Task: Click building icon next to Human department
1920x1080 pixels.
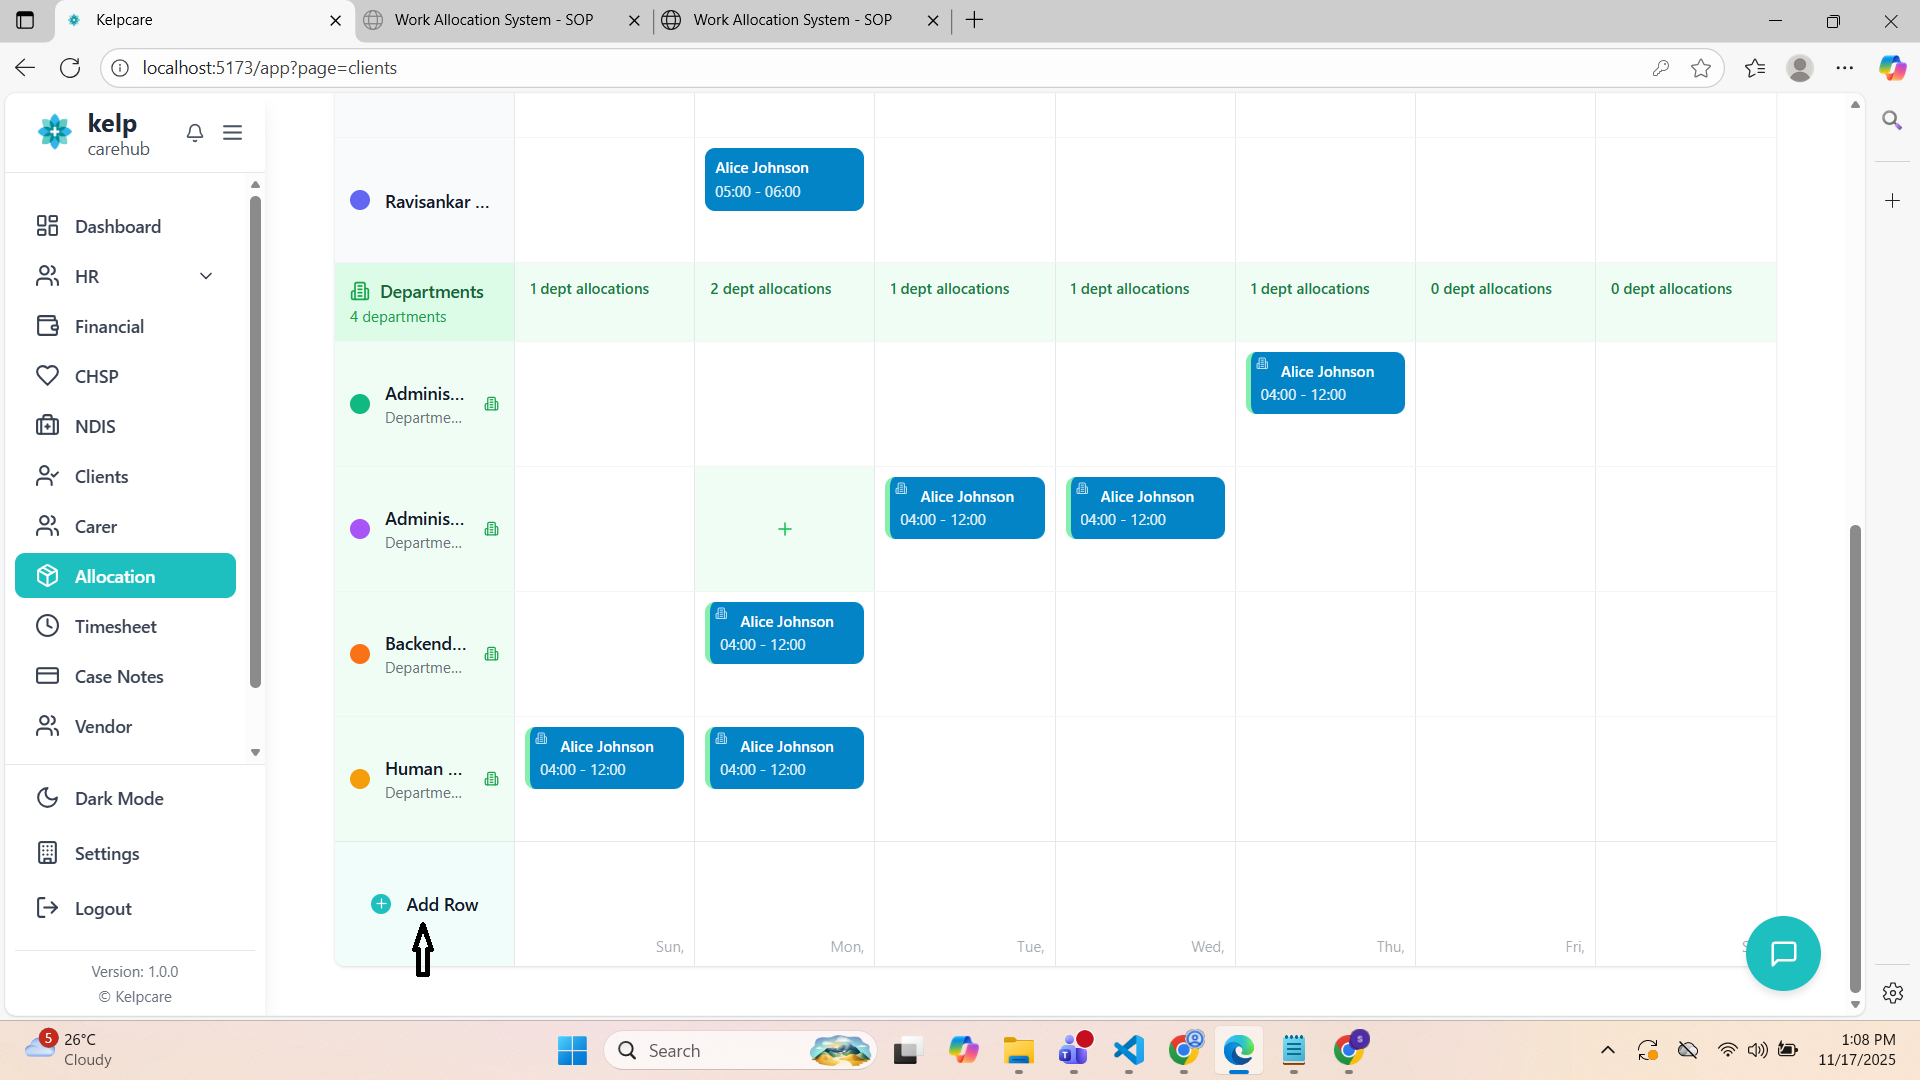Action: coord(491,779)
